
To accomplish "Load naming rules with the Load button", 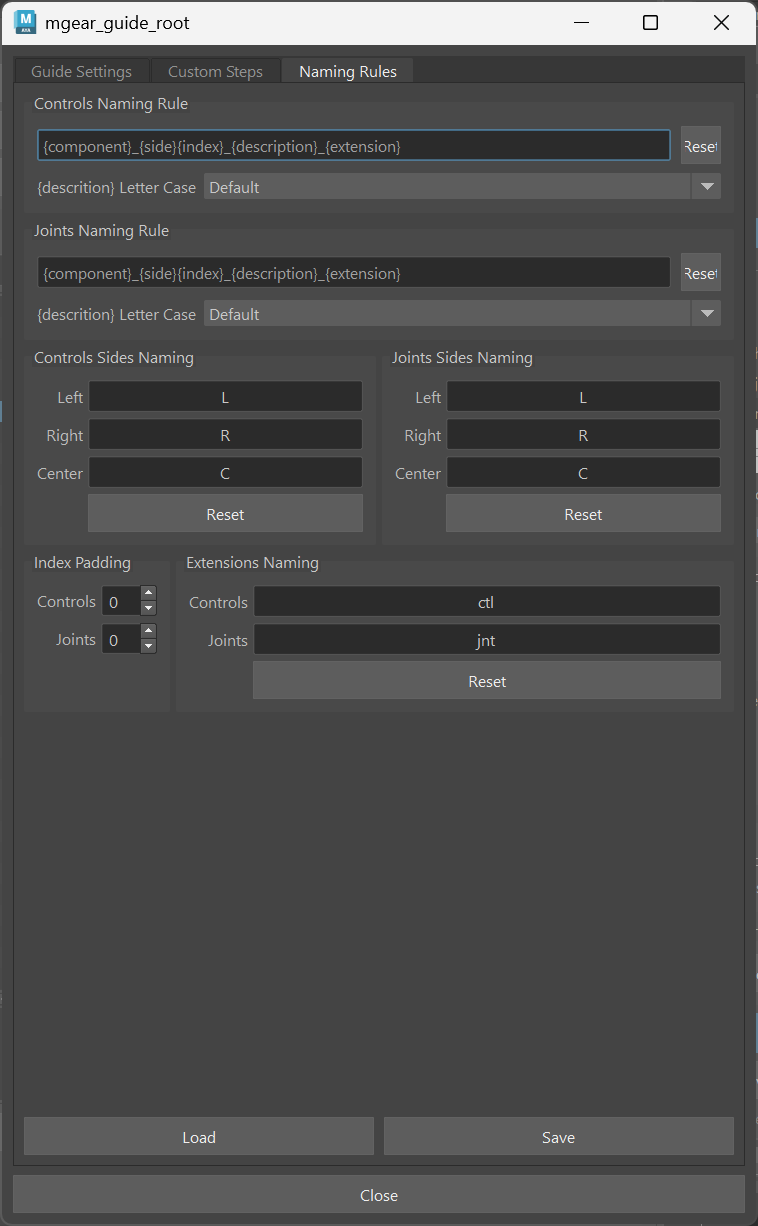I will click(x=199, y=1137).
